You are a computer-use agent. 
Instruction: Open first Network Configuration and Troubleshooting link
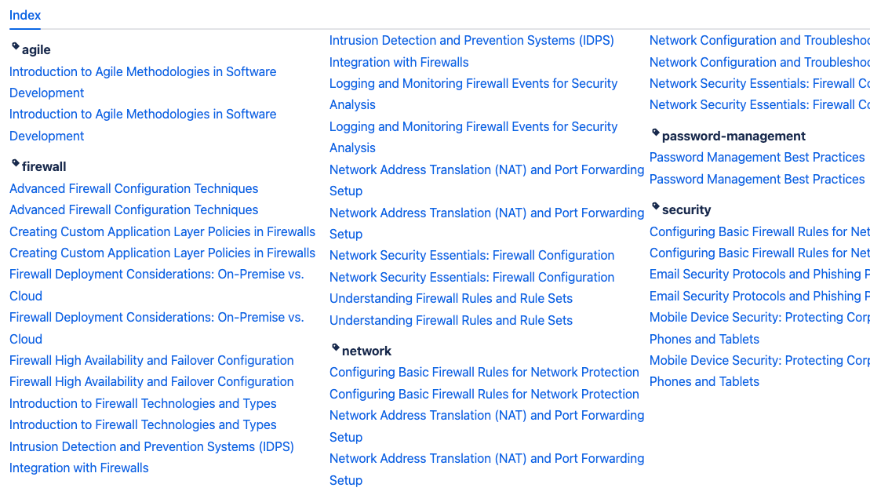coord(758,41)
